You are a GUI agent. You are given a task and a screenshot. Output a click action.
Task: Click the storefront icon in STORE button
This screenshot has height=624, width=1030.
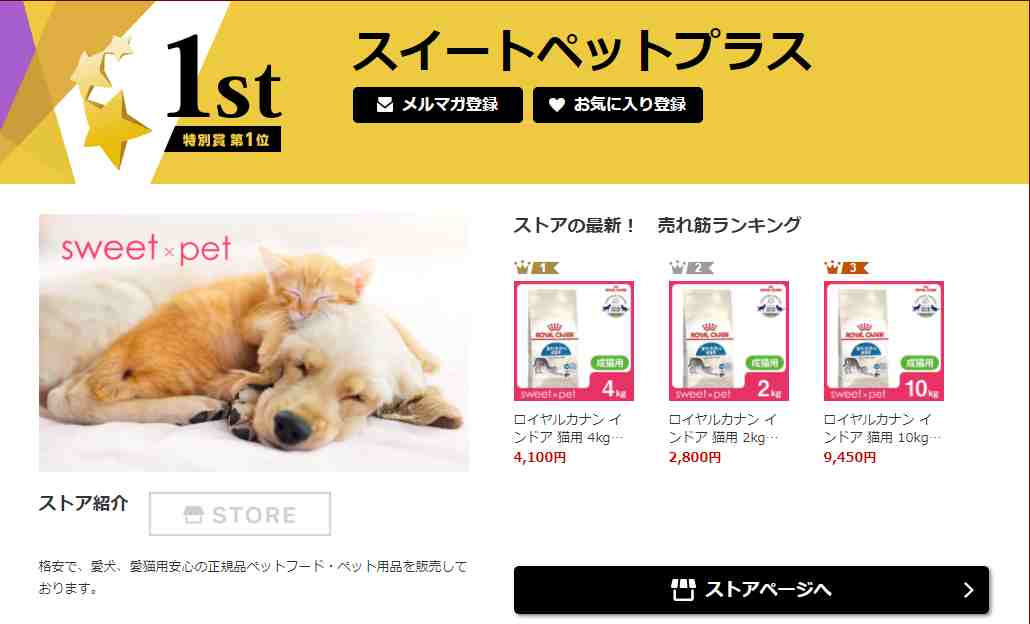(193, 514)
